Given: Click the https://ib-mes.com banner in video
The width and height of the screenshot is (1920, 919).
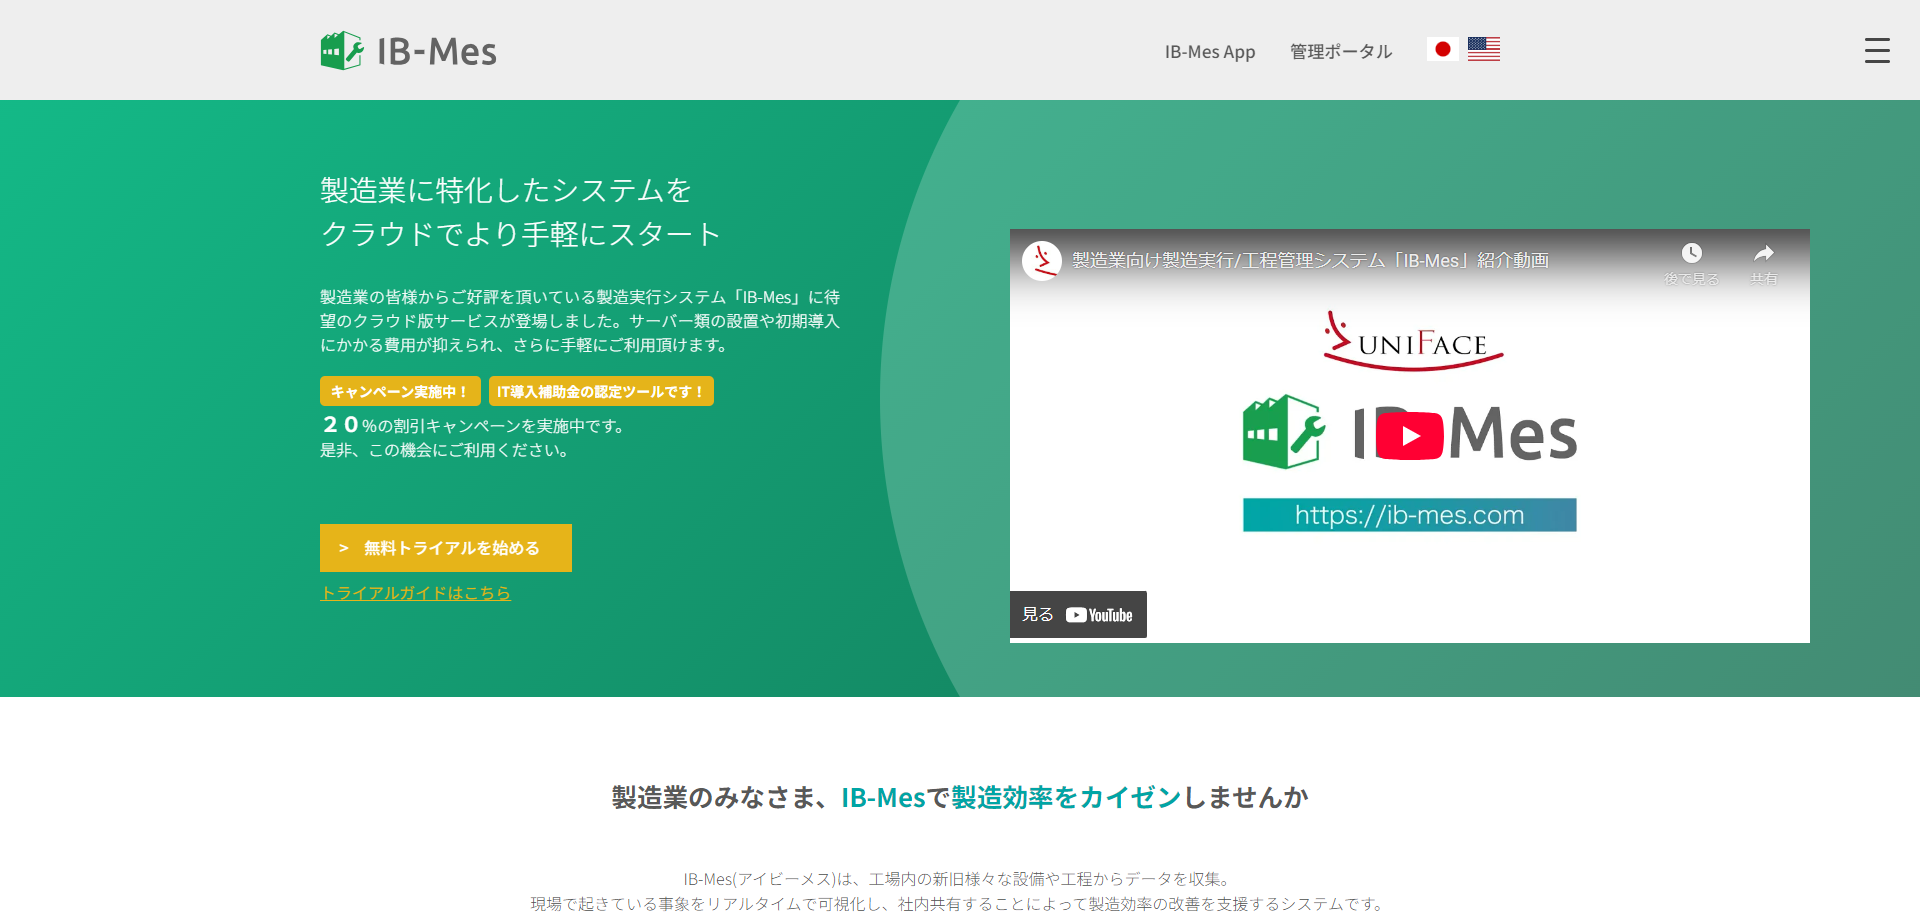Looking at the screenshot, I should point(1410,515).
